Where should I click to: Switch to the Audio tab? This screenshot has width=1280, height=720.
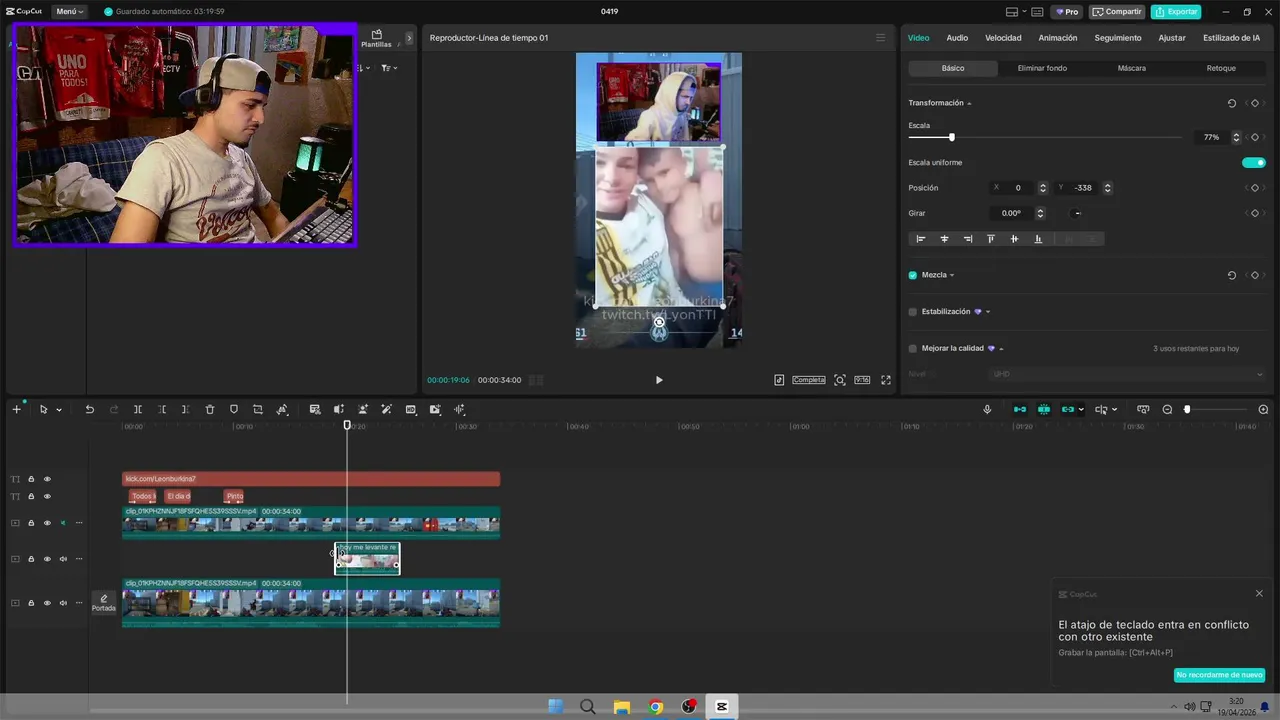click(957, 38)
